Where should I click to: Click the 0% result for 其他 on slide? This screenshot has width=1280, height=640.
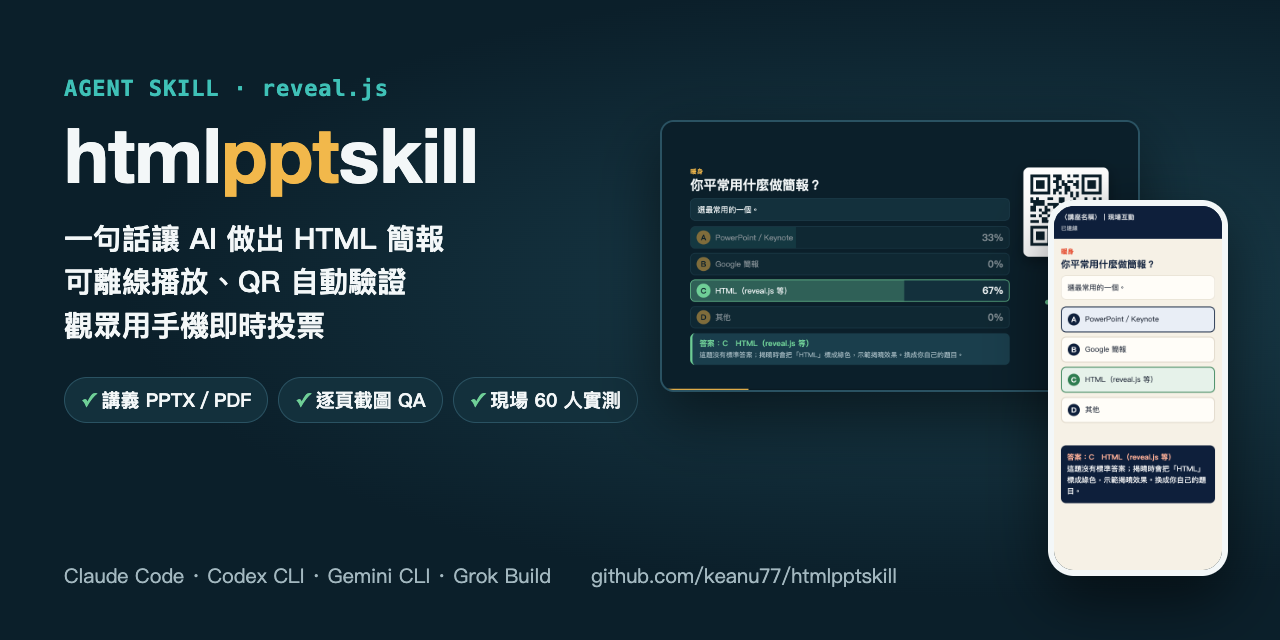[995, 317]
